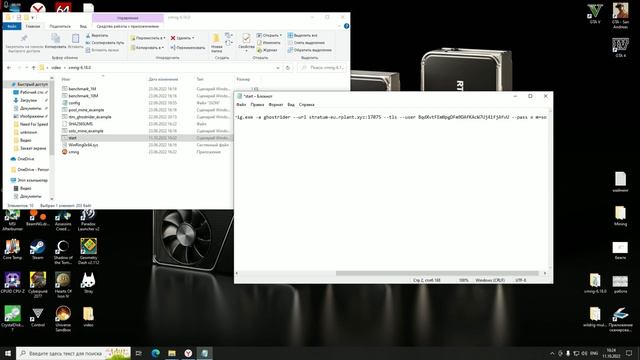Click Скопировать путь in the ribbon
640x360 pixels.
(x=105, y=43)
